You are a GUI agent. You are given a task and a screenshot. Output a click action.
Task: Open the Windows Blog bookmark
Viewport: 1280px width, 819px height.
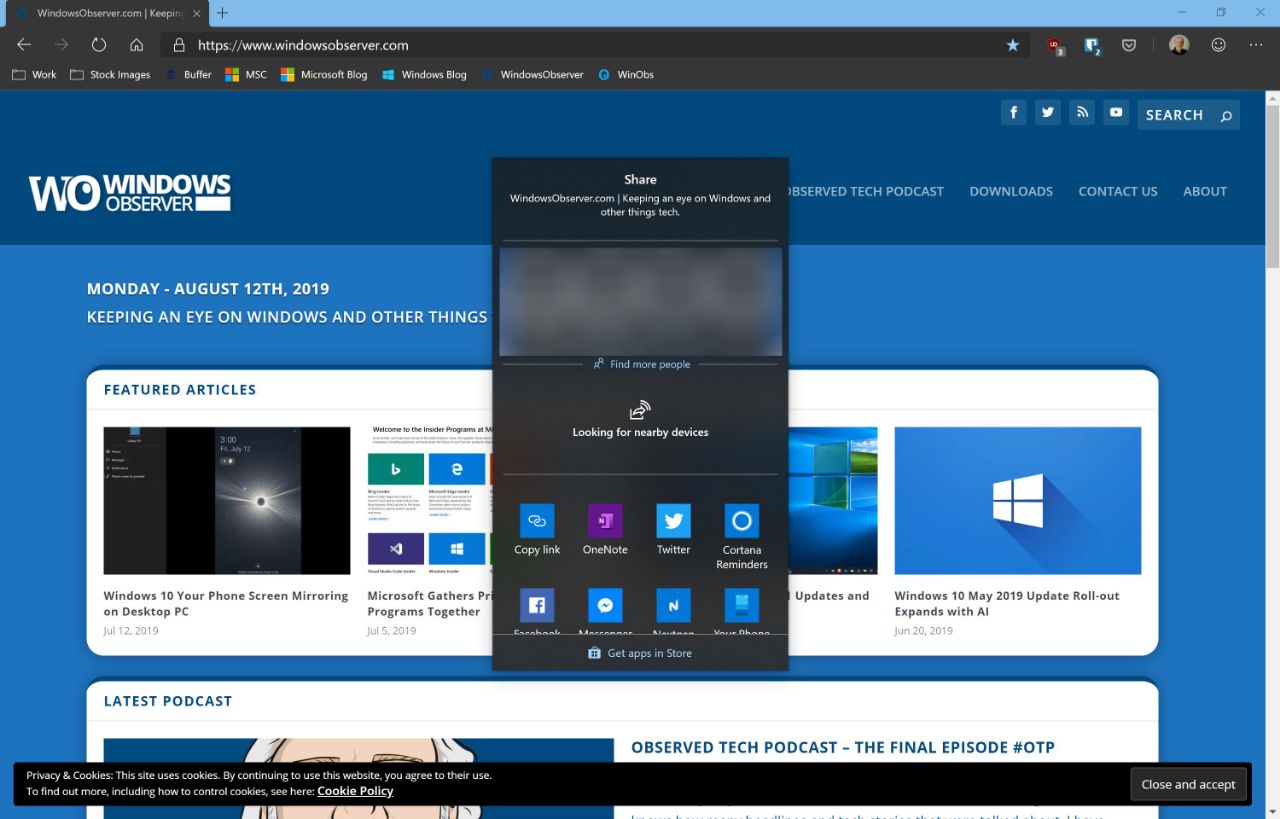click(424, 74)
